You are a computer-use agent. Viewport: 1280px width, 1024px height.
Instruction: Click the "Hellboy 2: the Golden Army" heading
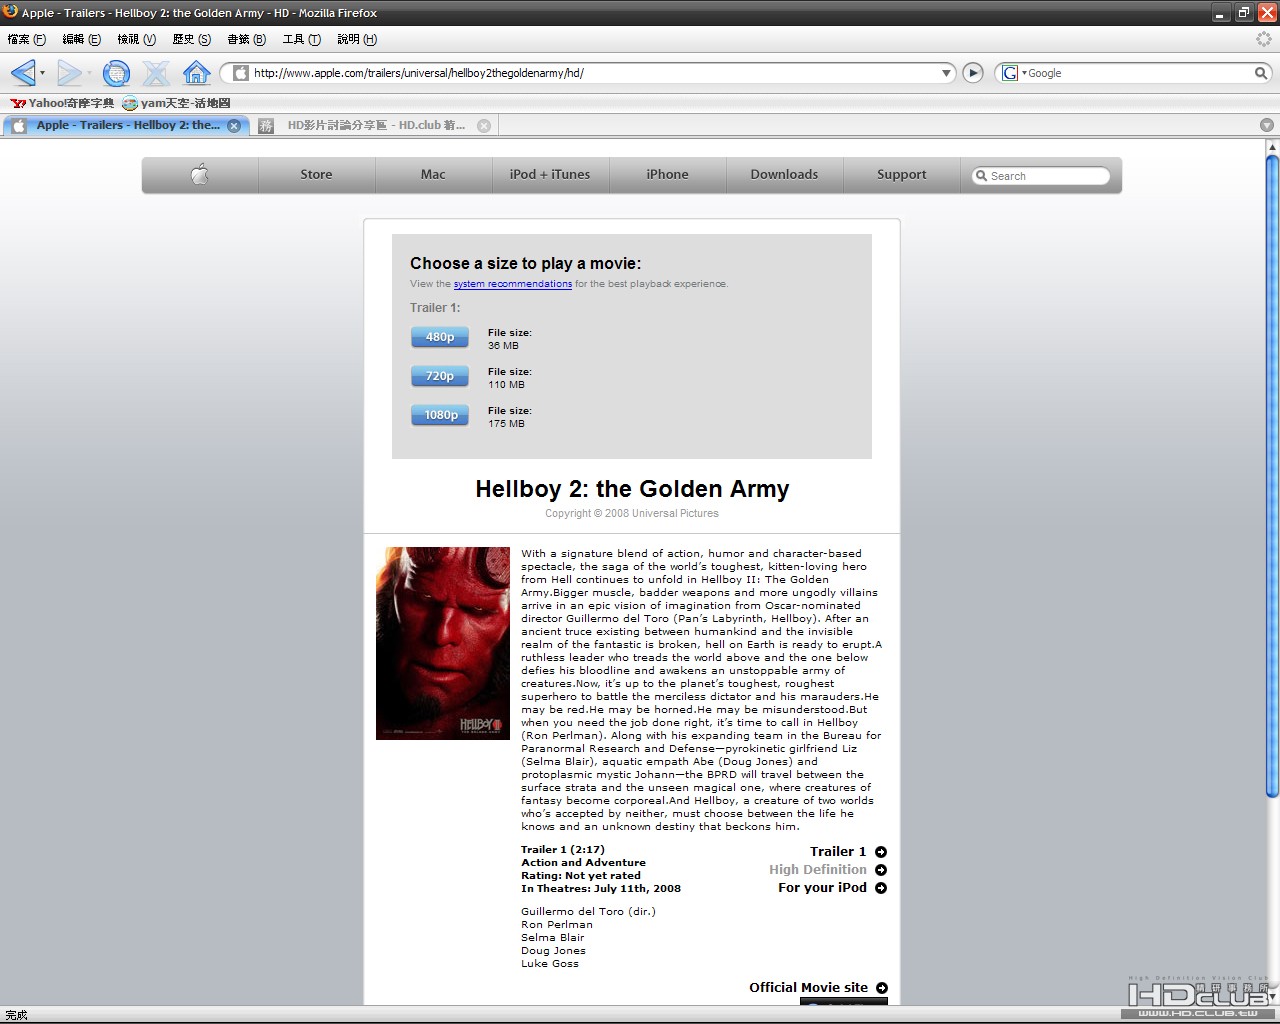click(x=632, y=489)
